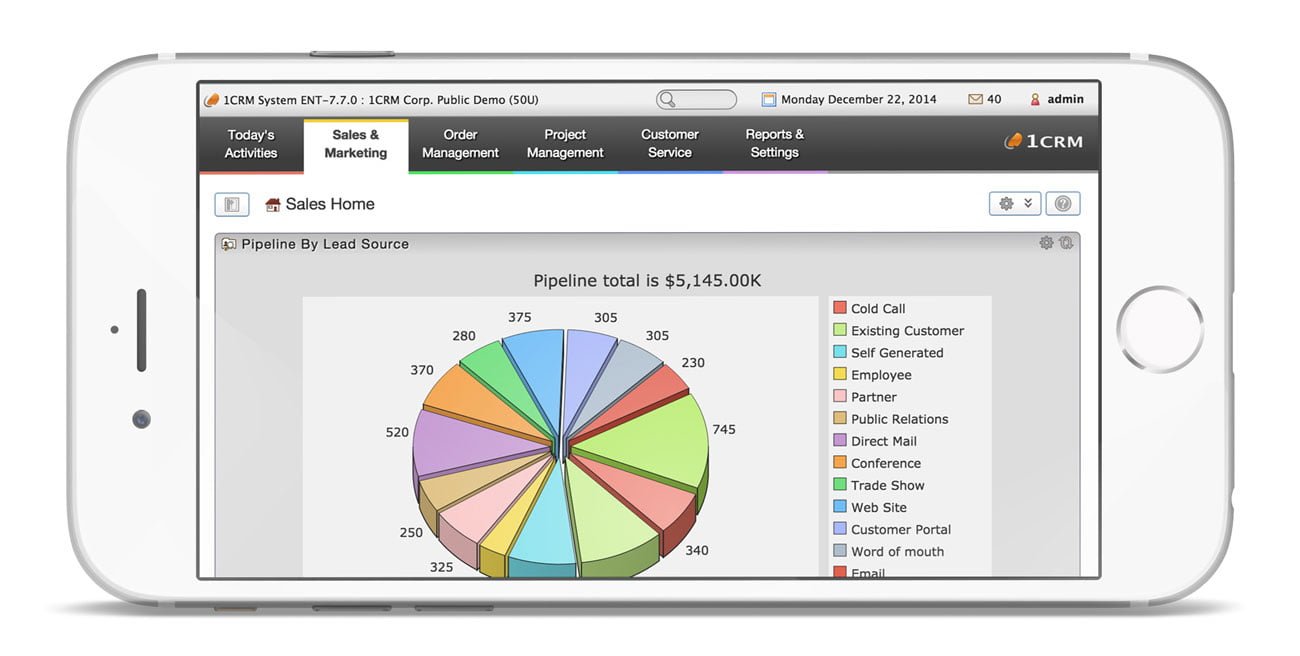Click the Trade Show legend label
Viewport: 1300px width, 656px height.
888,485
